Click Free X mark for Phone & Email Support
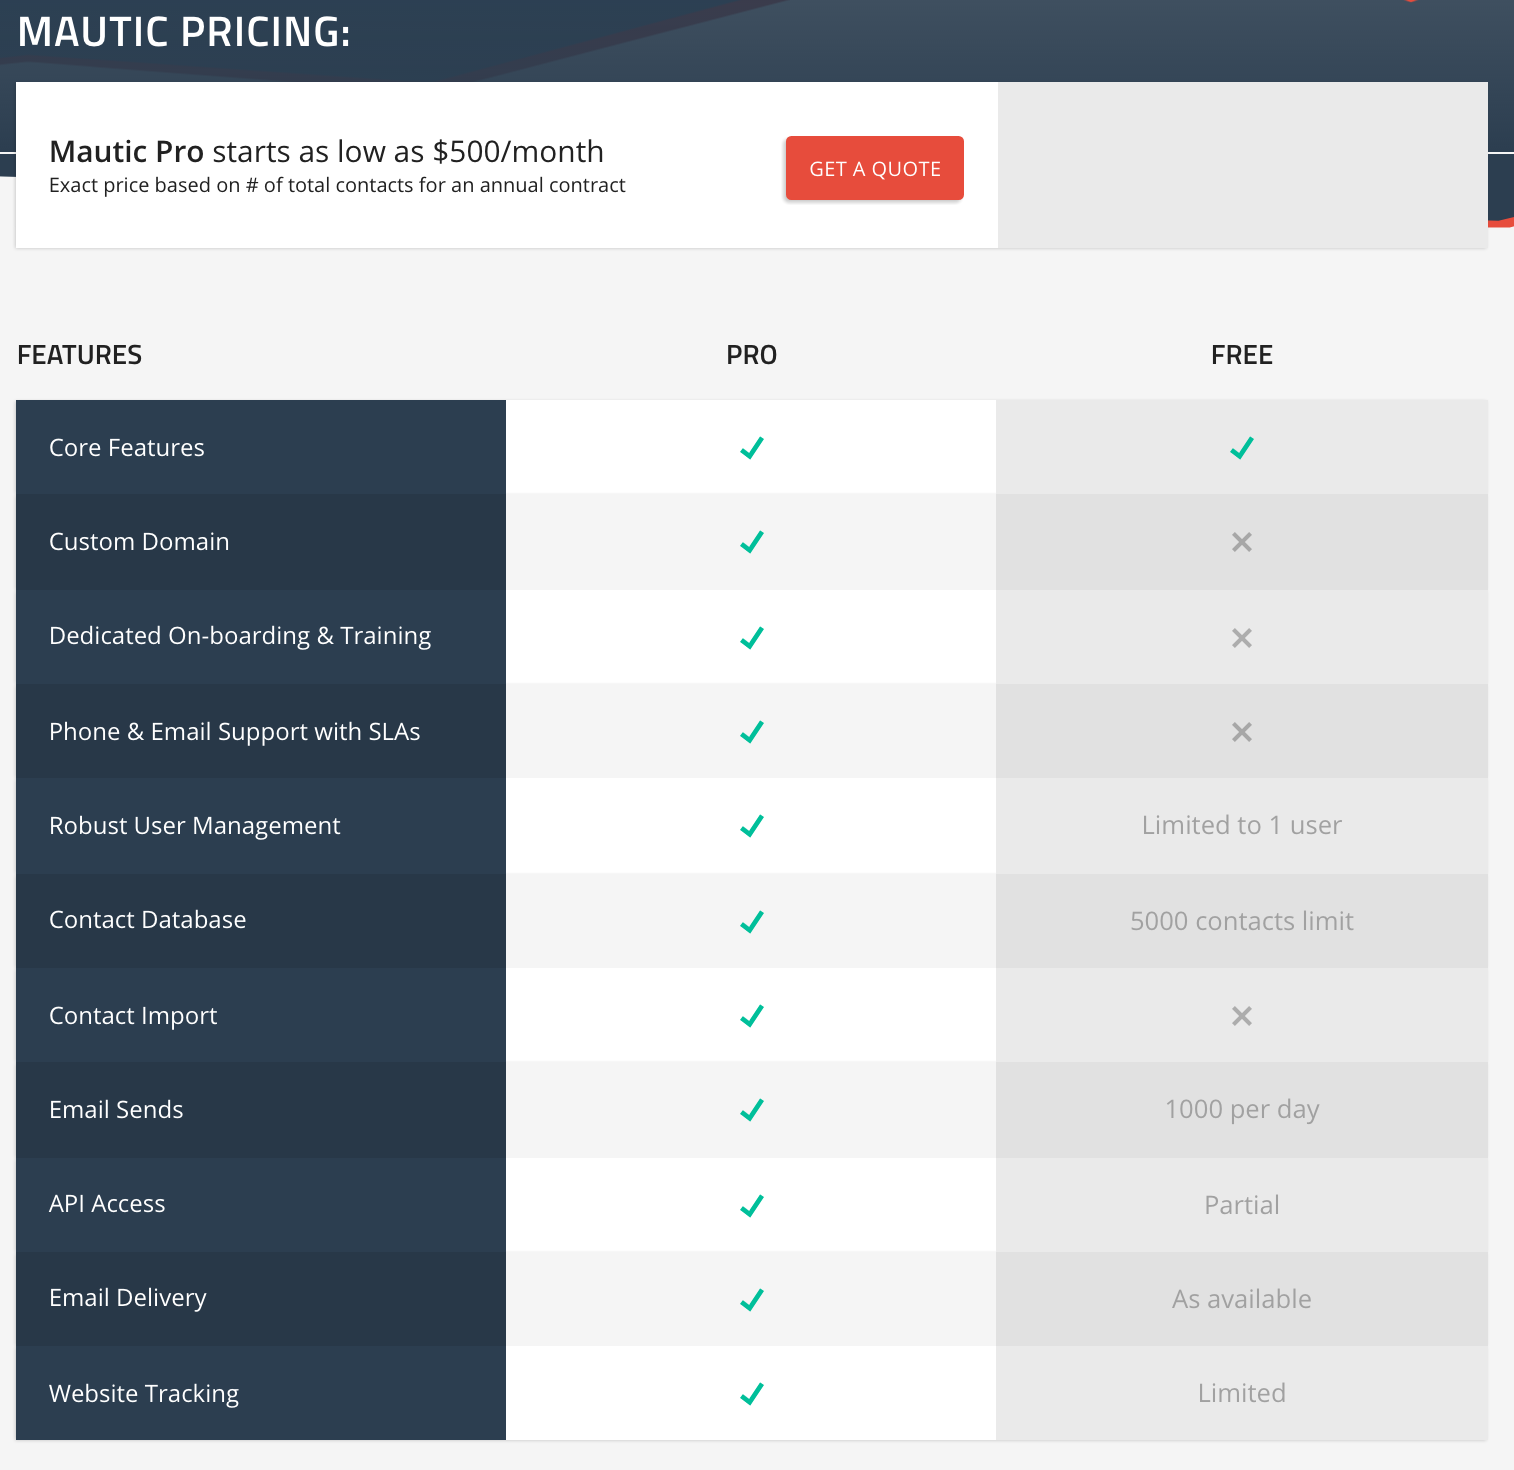Image resolution: width=1514 pixels, height=1470 pixels. coord(1242,732)
